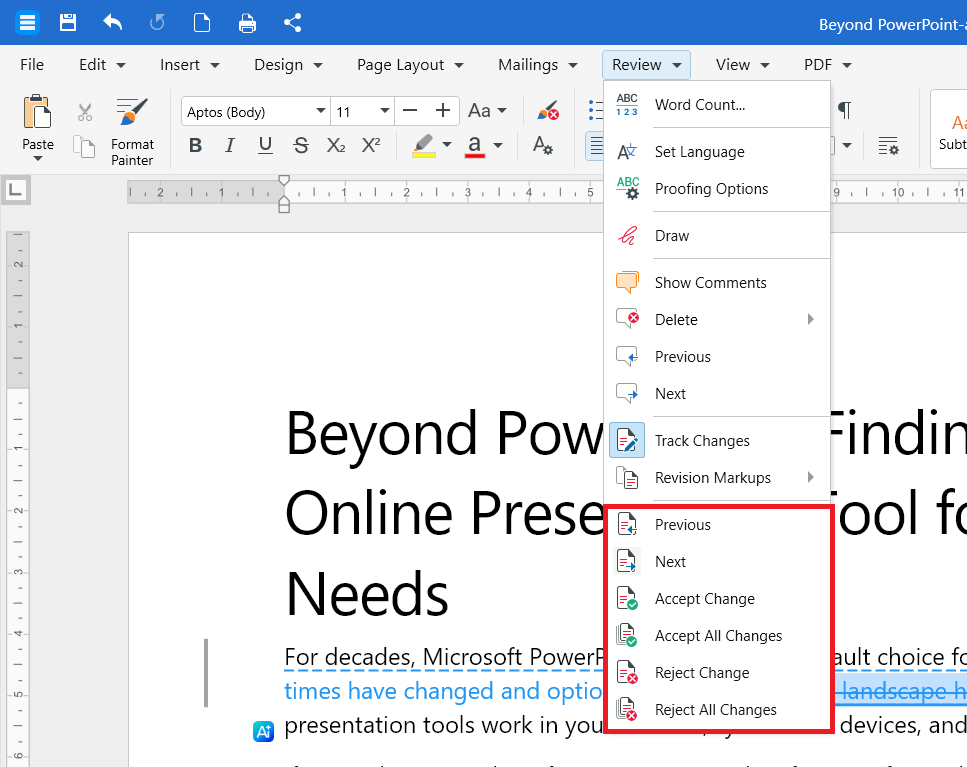The height and width of the screenshot is (767, 967).
Task: Toggle Track Changes in Review menu
Action: pyautogui.click(x=717, y=441)
